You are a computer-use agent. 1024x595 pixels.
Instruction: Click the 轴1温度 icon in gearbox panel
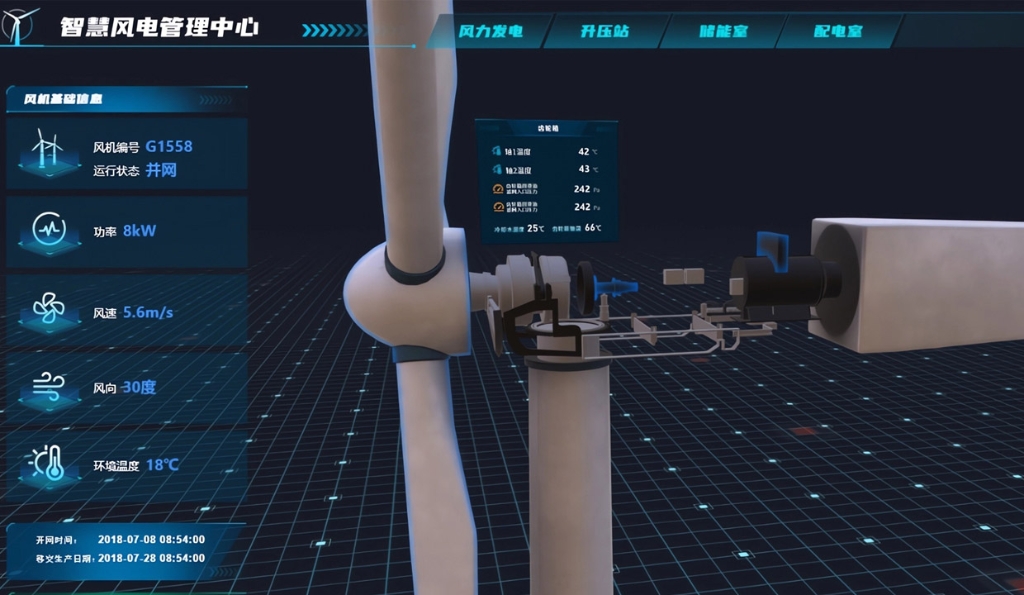tap(497, 151)
